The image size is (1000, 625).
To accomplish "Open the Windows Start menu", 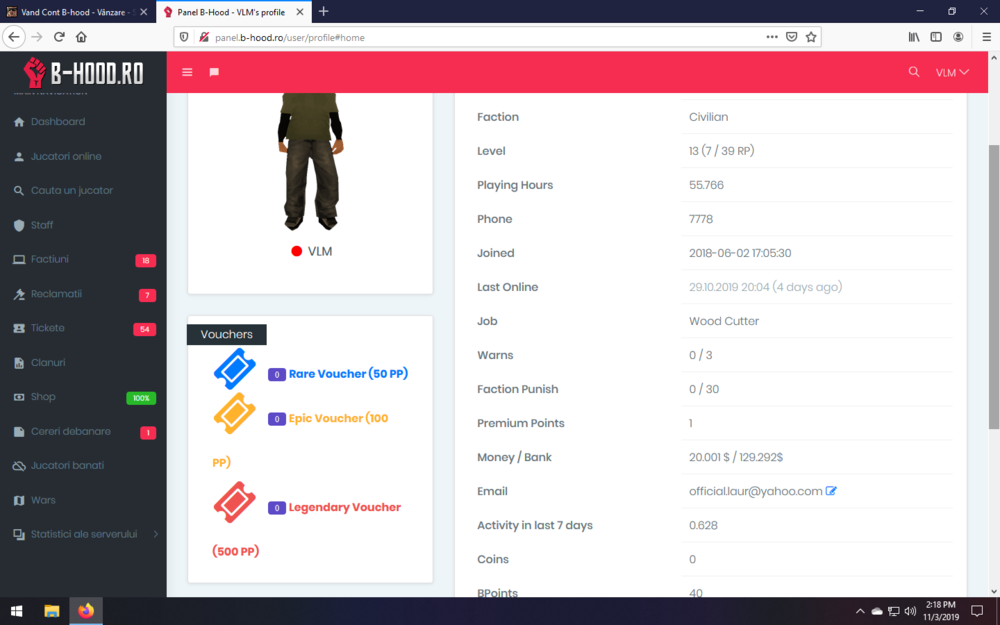I will coord(17,611).
